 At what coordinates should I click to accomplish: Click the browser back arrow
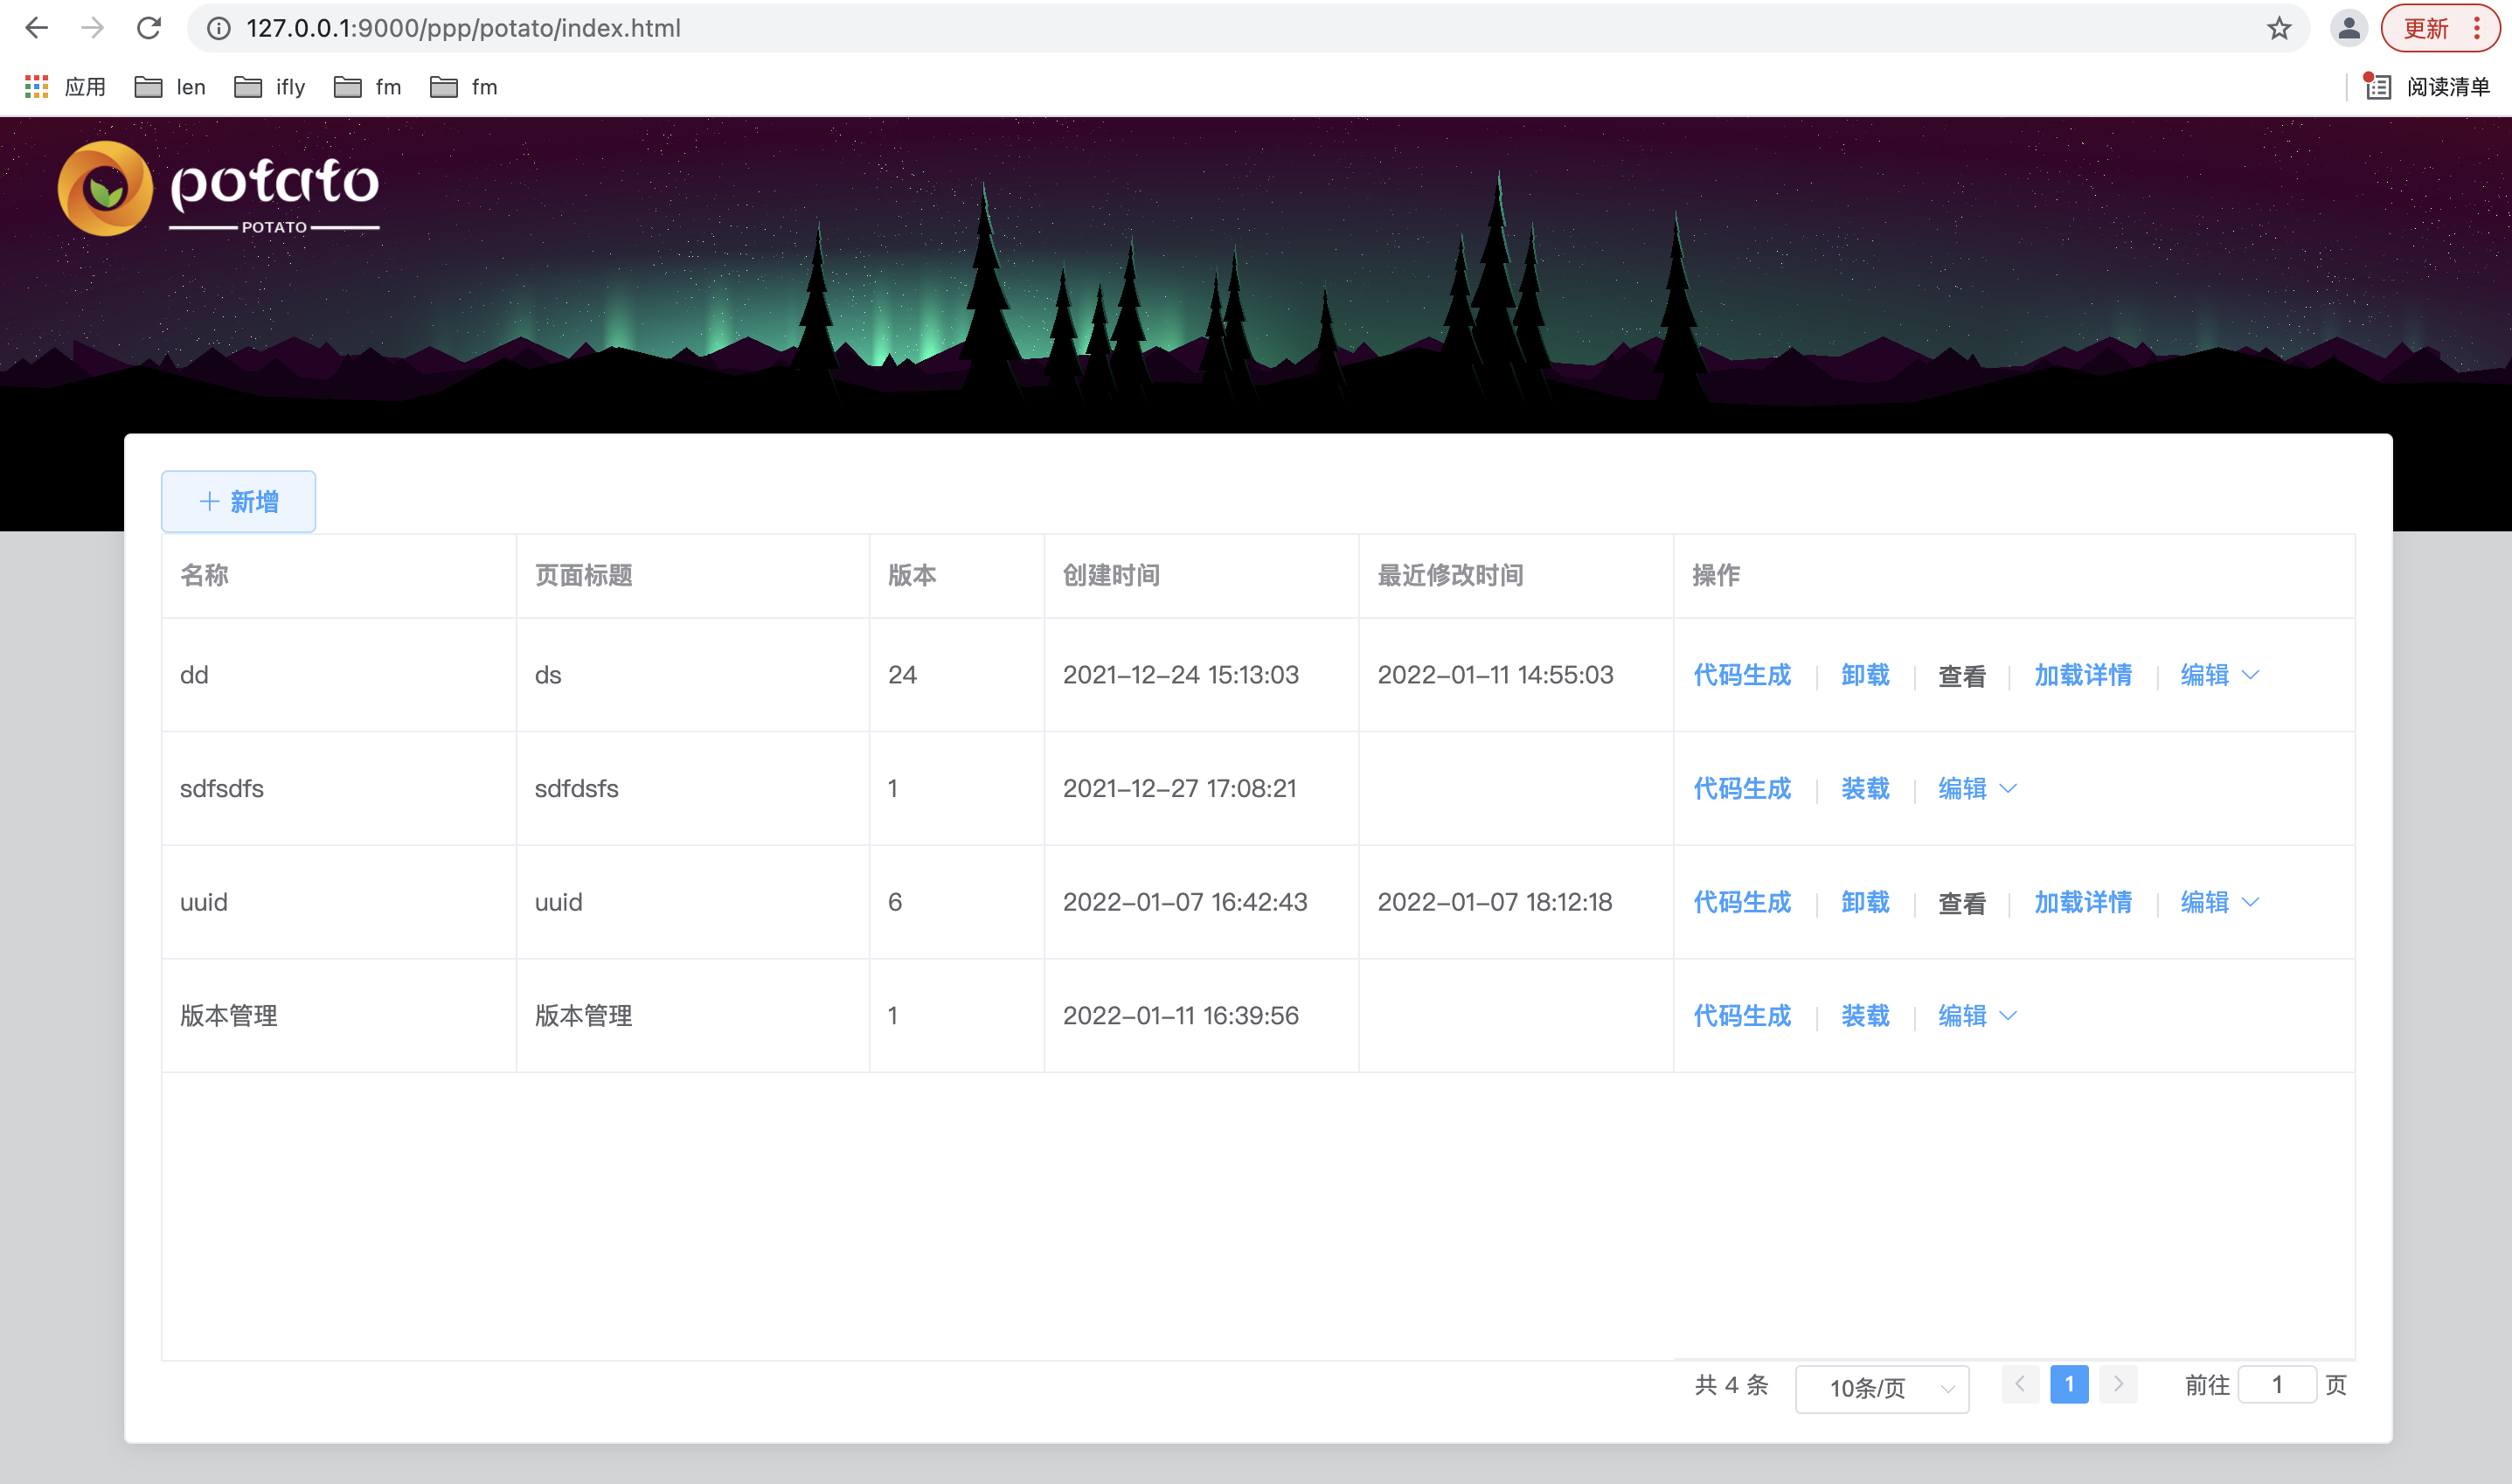pos(36,28)
